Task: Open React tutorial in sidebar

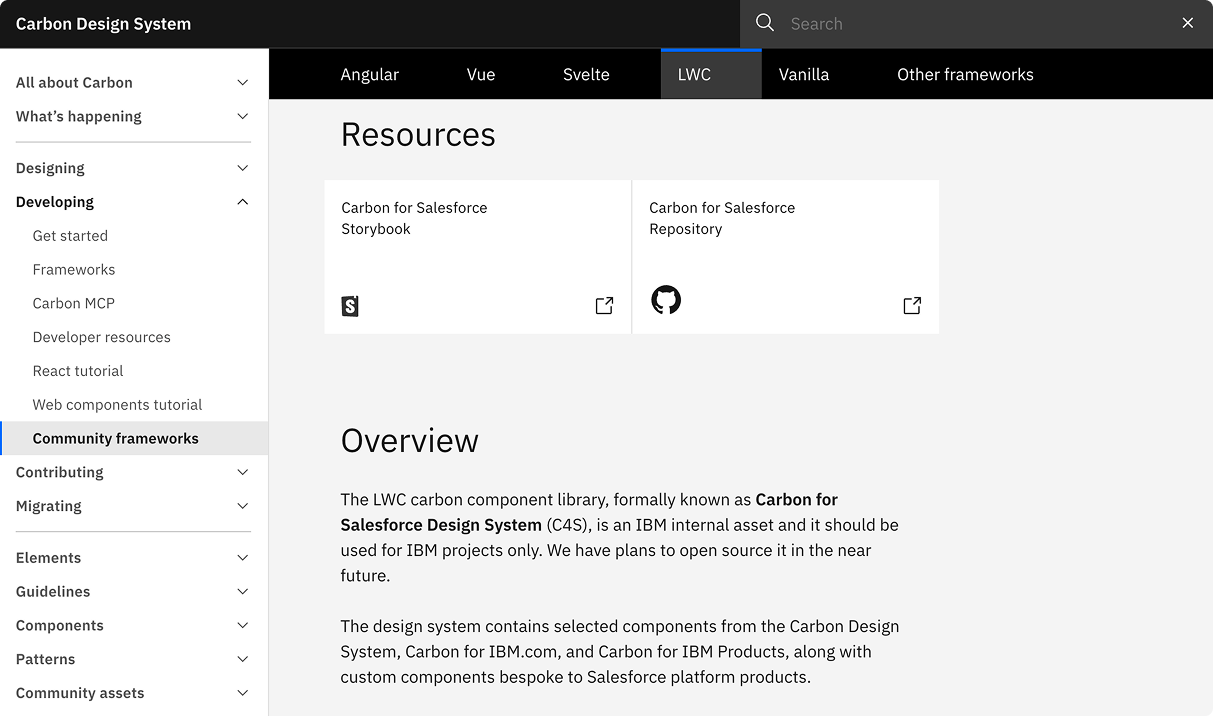Action: [x=134, y=371]
